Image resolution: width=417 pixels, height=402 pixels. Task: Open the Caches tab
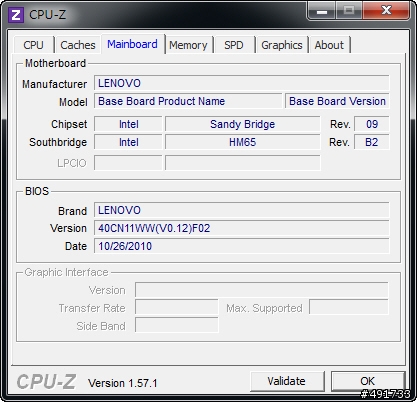click(x=78, y=45)
